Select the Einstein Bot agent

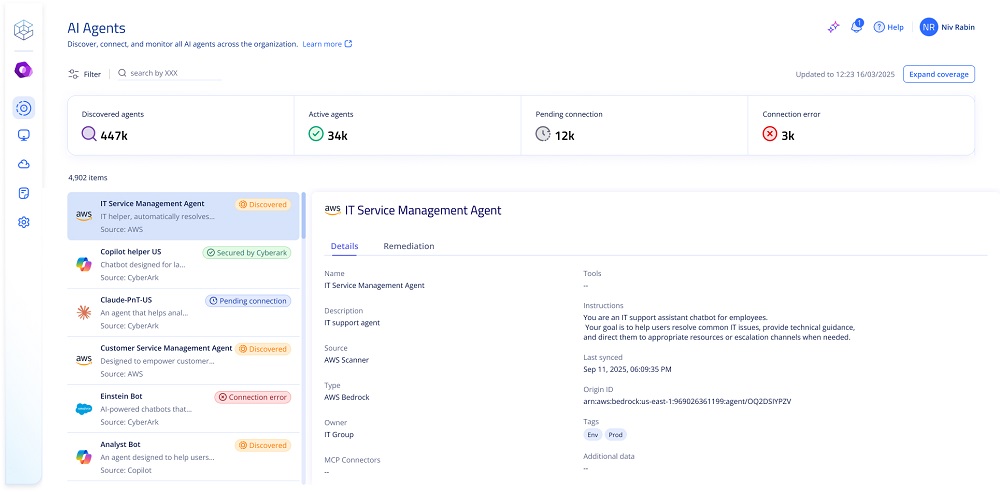point(184,409)
